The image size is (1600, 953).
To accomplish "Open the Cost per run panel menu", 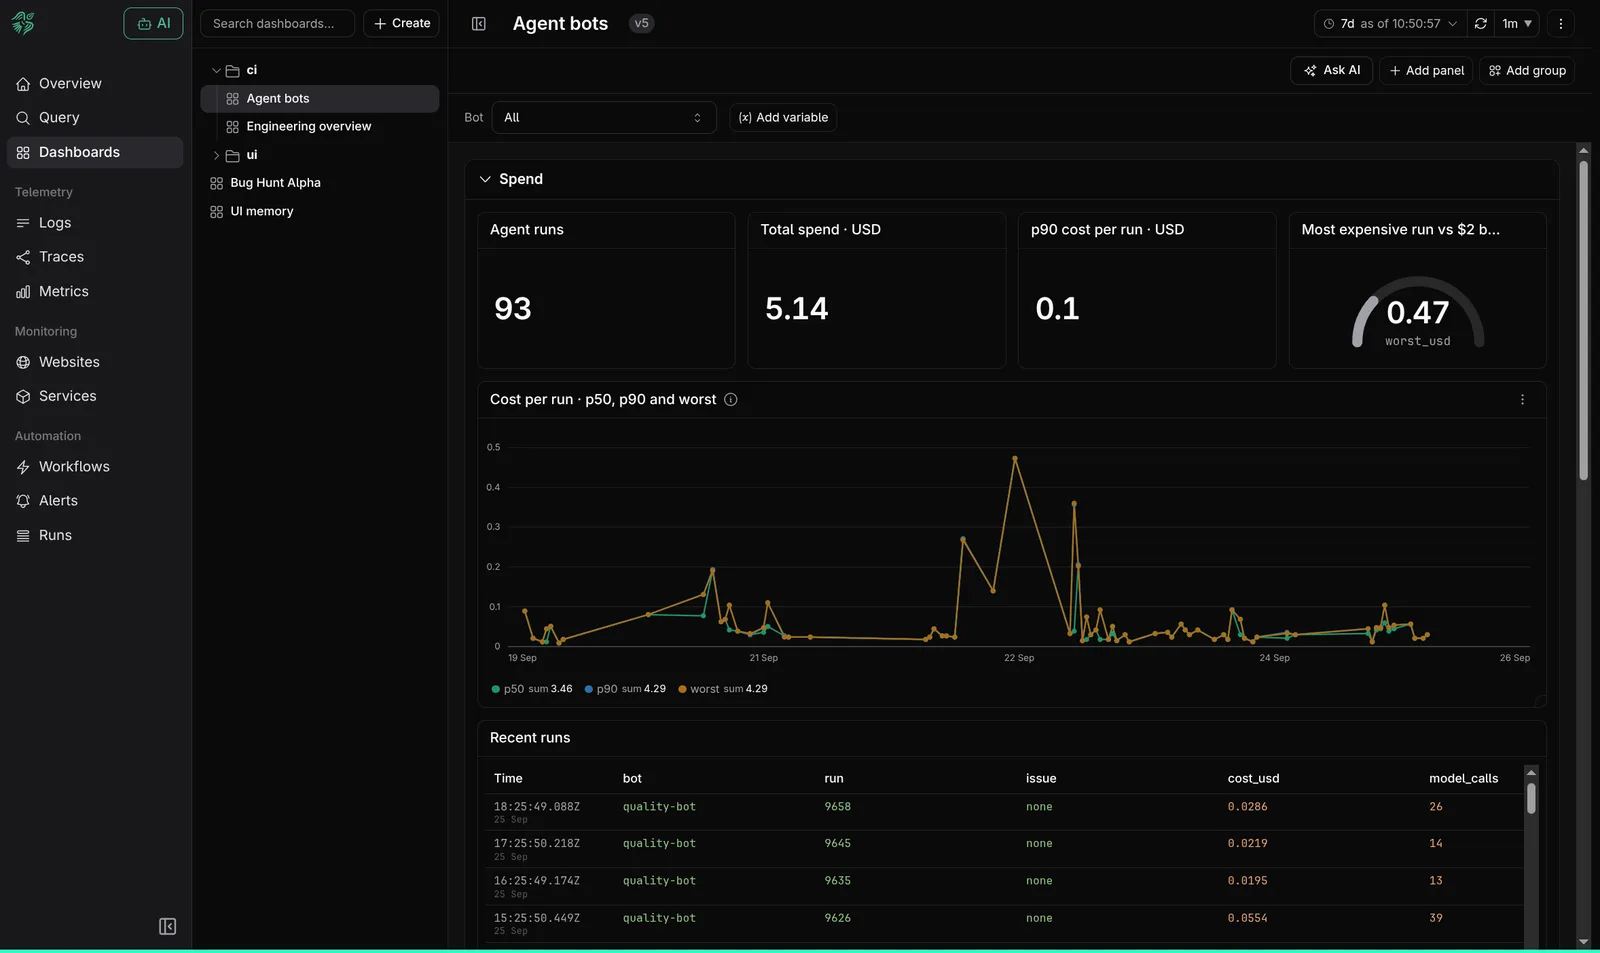I will [1523, 399].
